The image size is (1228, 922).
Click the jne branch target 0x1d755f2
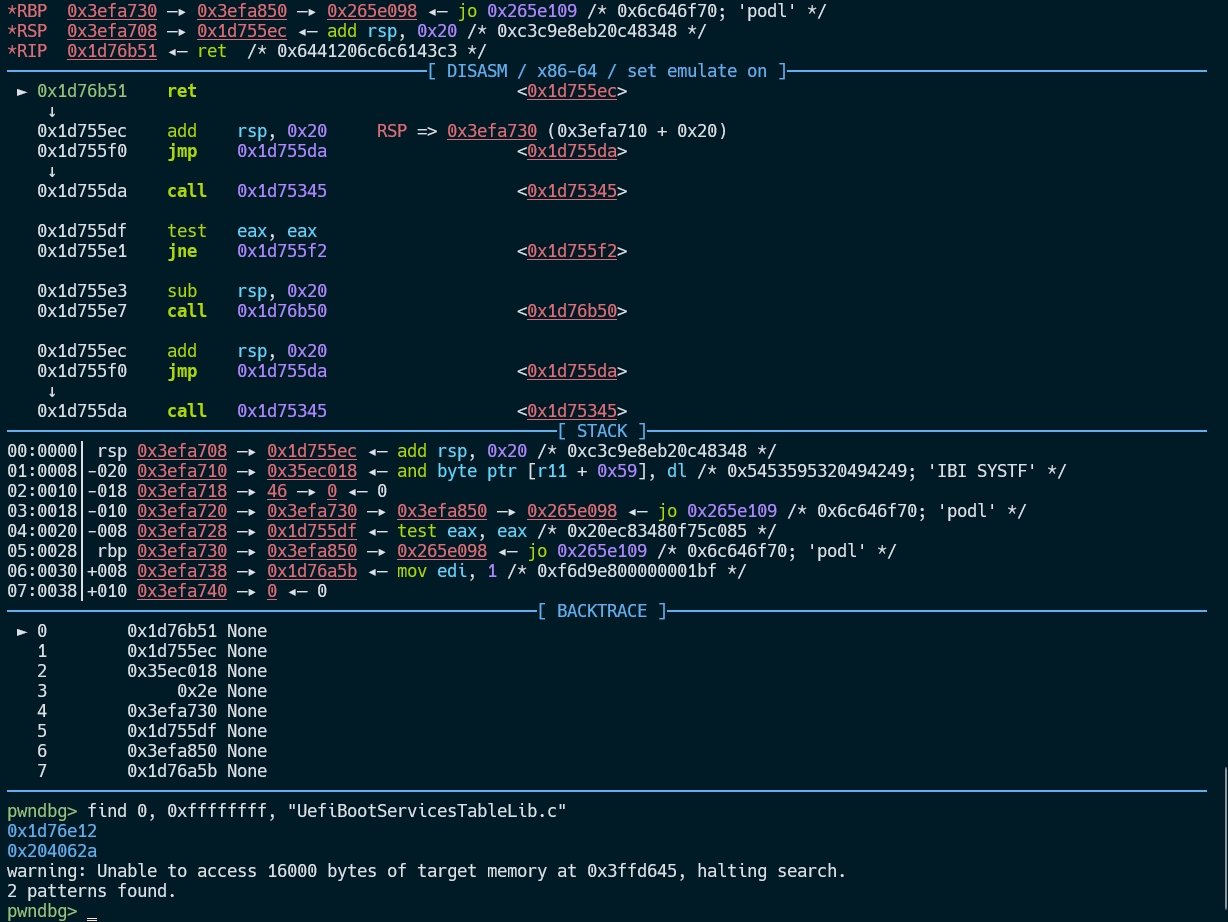click(x=572, y=251)
